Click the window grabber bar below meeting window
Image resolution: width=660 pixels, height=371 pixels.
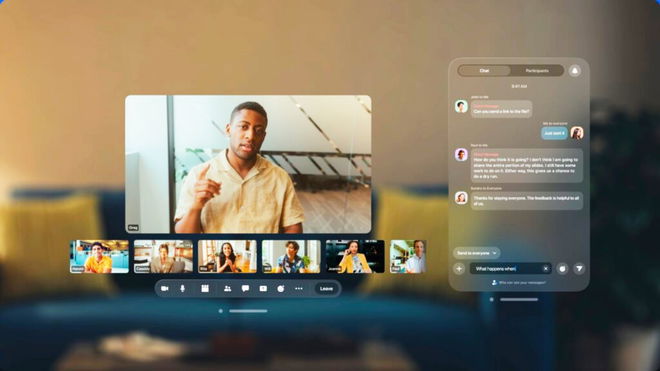pyautogui.click(x=248, y=311)
